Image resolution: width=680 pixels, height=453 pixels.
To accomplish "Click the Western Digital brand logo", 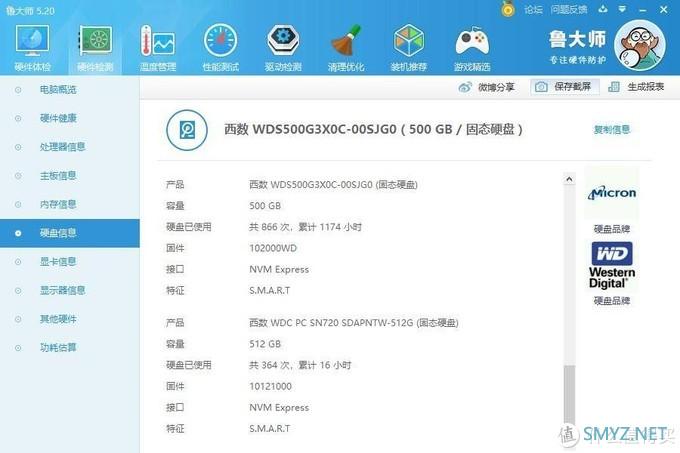I will tap(611, 265).
